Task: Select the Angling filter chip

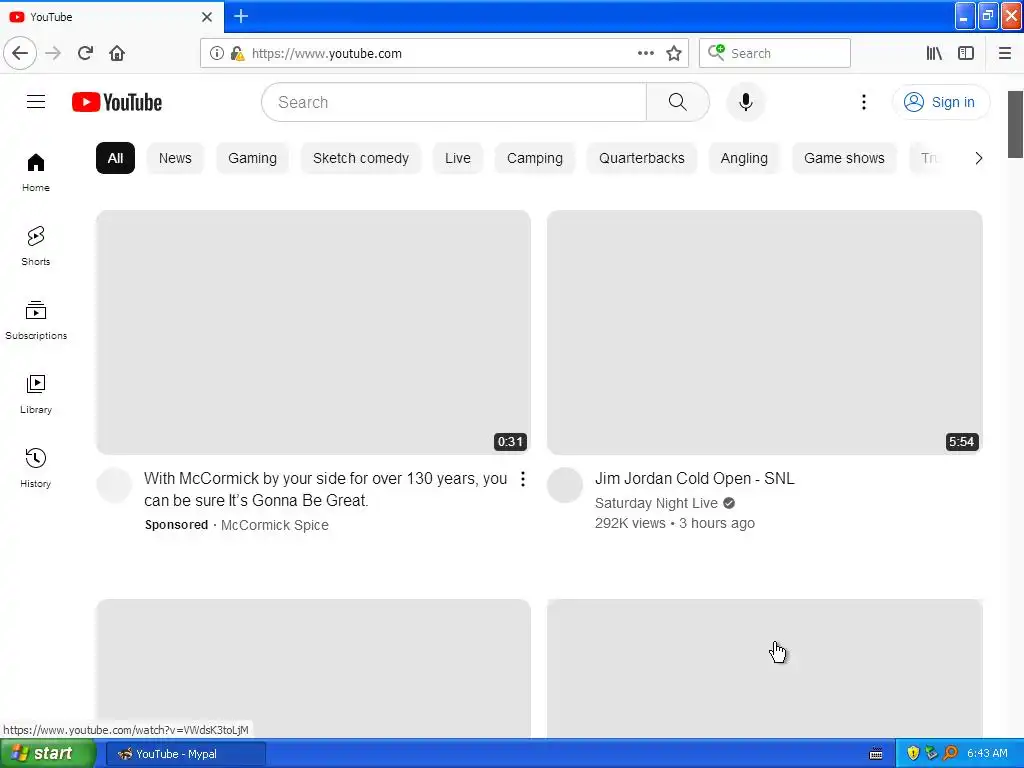Action: point(744,158)
